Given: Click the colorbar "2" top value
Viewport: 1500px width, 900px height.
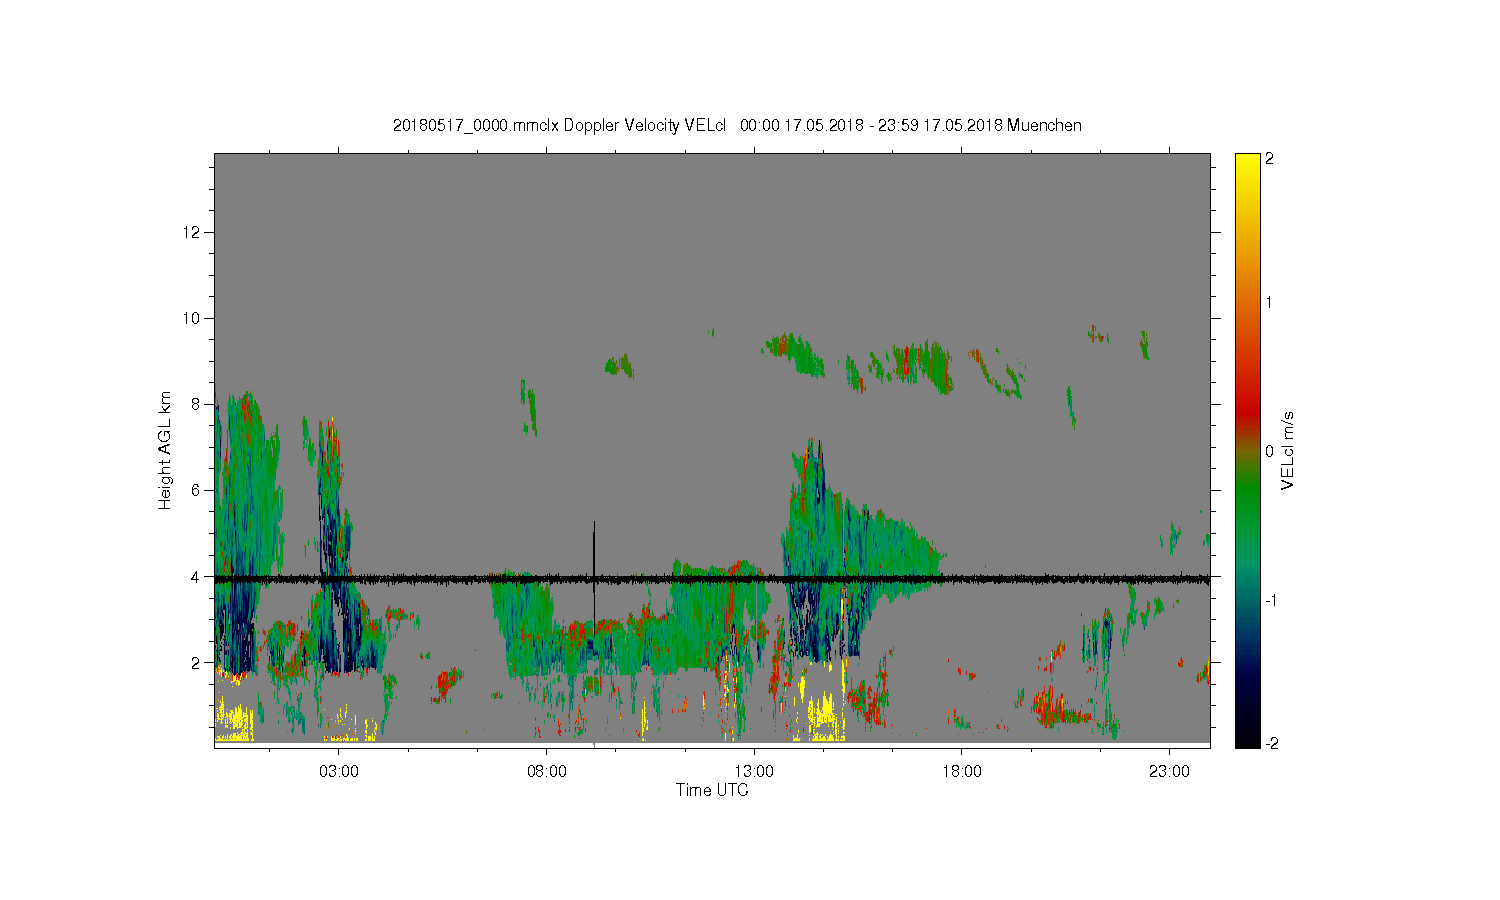Looking at the screenshot, I should click(1270, 159).
